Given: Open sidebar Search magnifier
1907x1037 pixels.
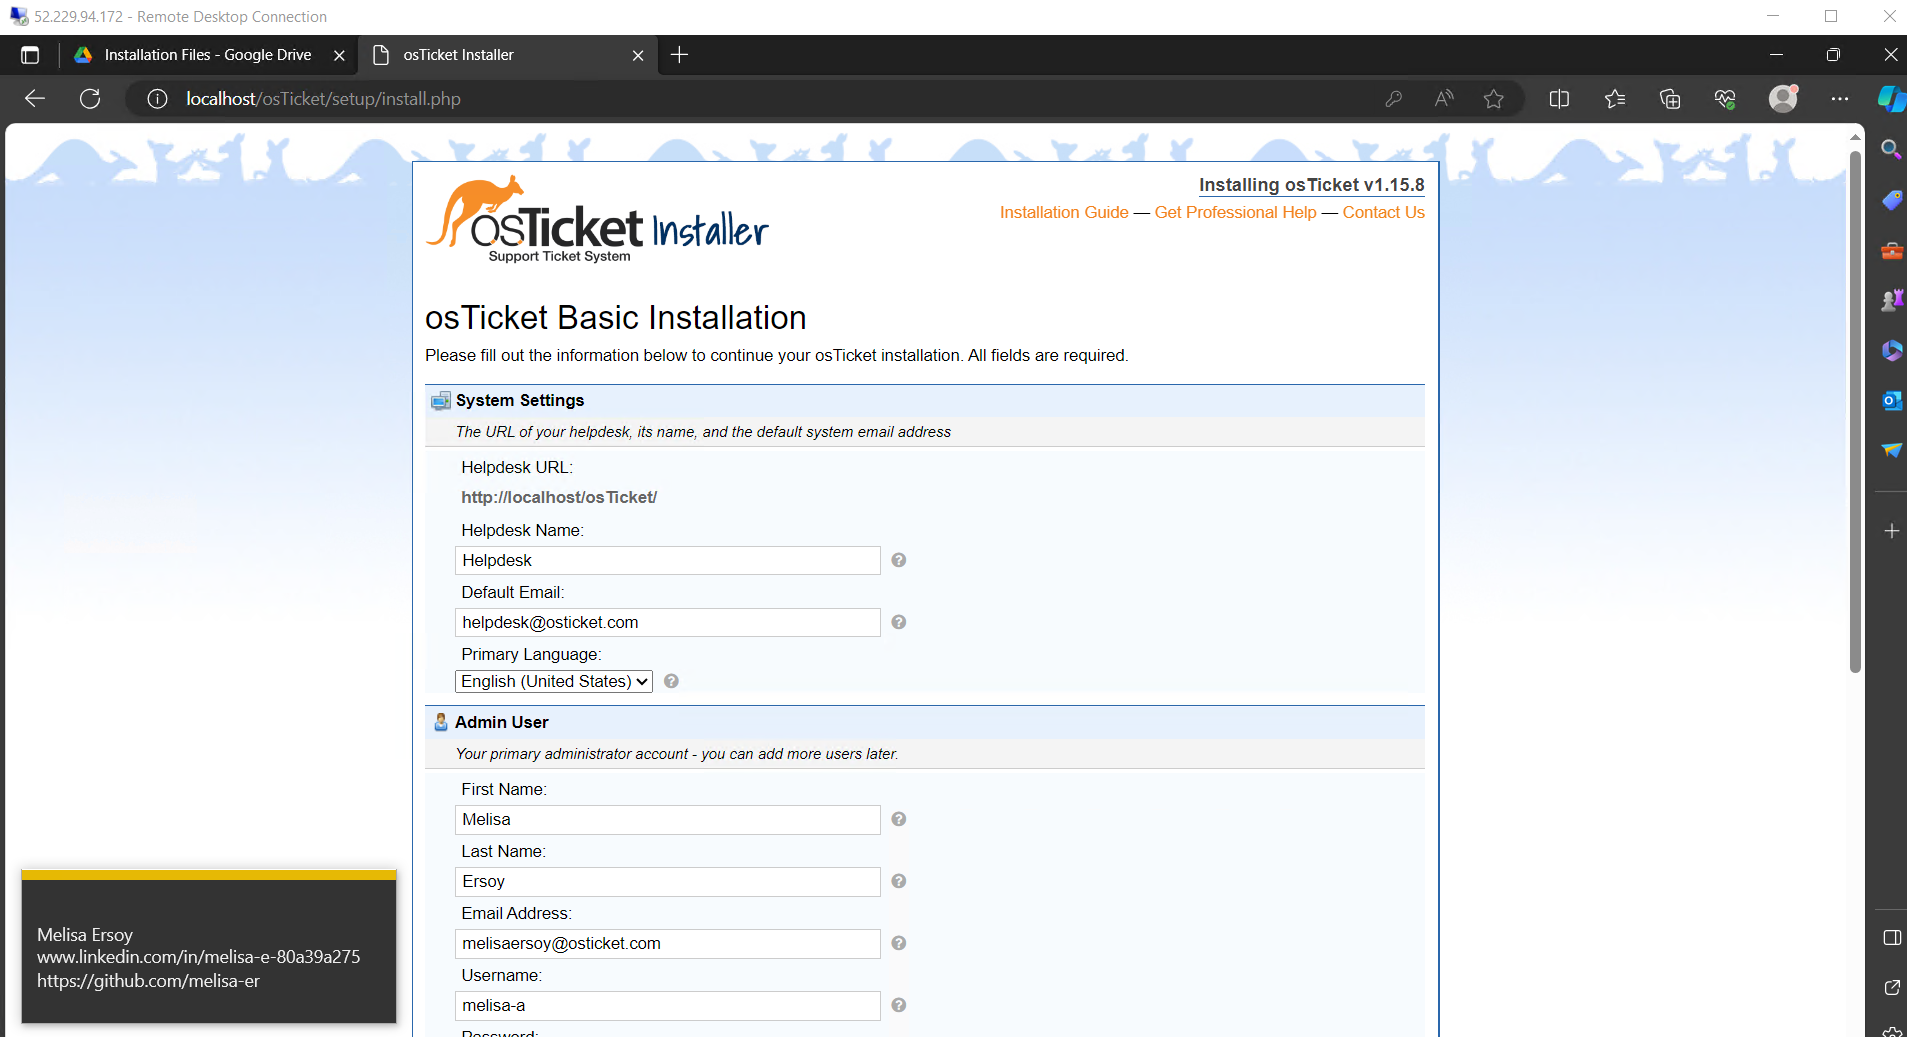Looking at the screenshot, I should point(1891,149).
